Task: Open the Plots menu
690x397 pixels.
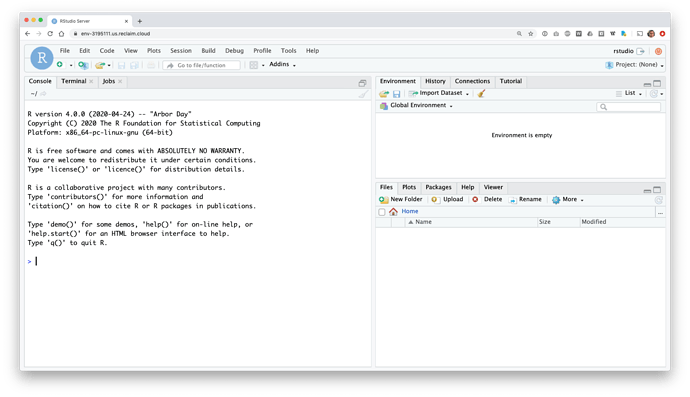Action: (x=154, y=51)
